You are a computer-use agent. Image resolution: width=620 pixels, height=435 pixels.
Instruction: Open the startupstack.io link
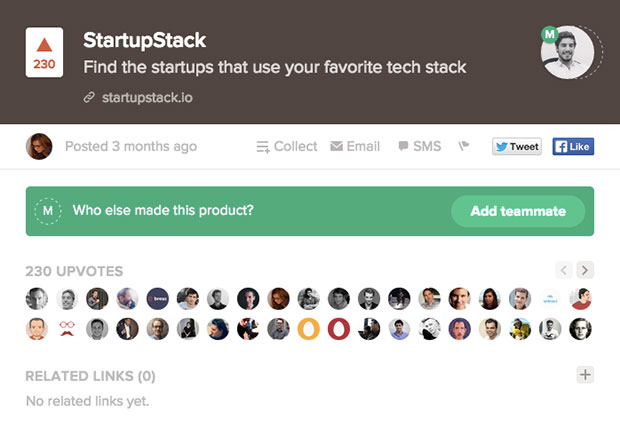[148, 98]
